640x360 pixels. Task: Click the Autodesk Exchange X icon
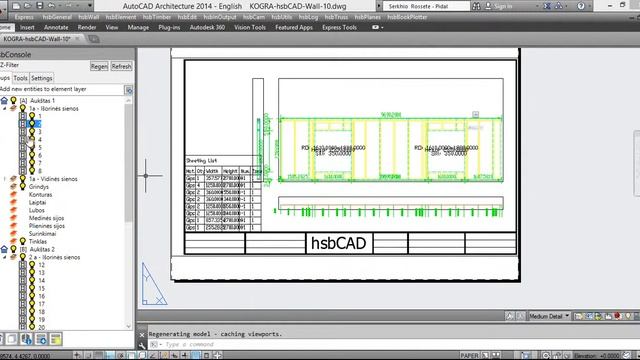(547, 6)
